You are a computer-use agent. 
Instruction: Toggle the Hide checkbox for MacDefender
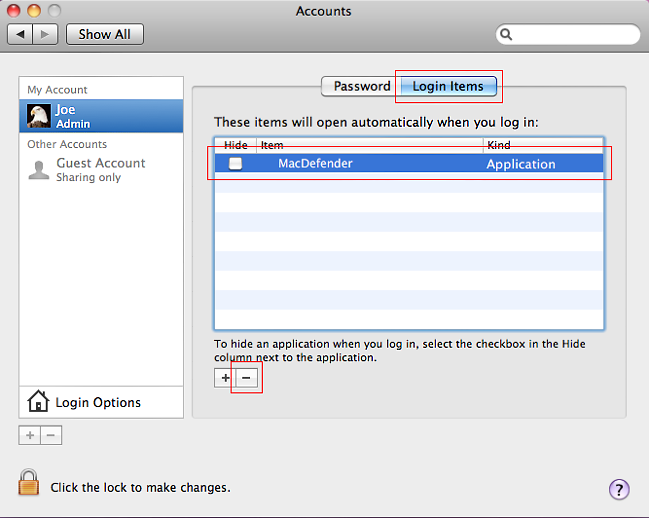pos(235,164)
